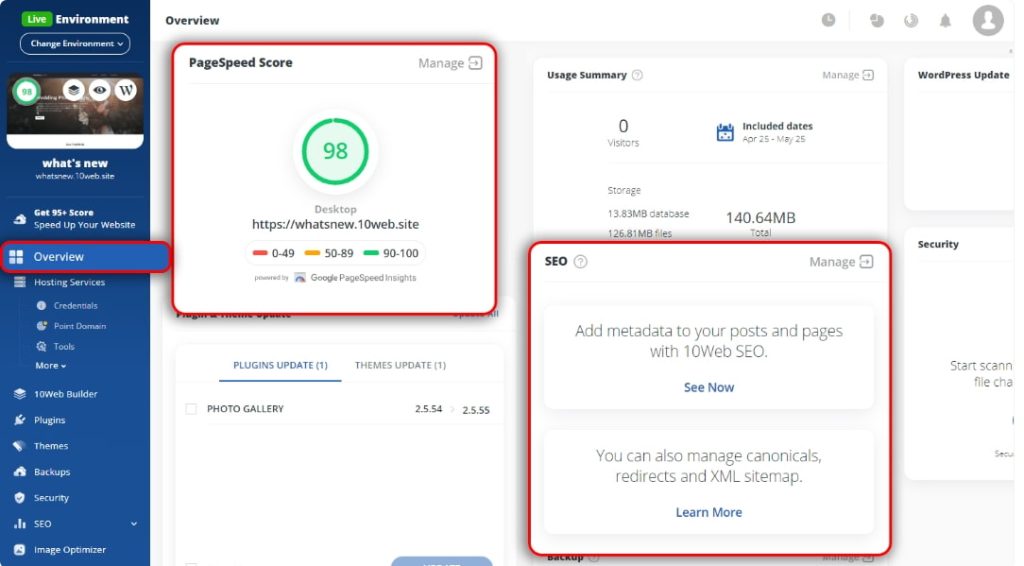Click the info icon beside Usage Summary
1024x566 pixels.
pos(637,75)
